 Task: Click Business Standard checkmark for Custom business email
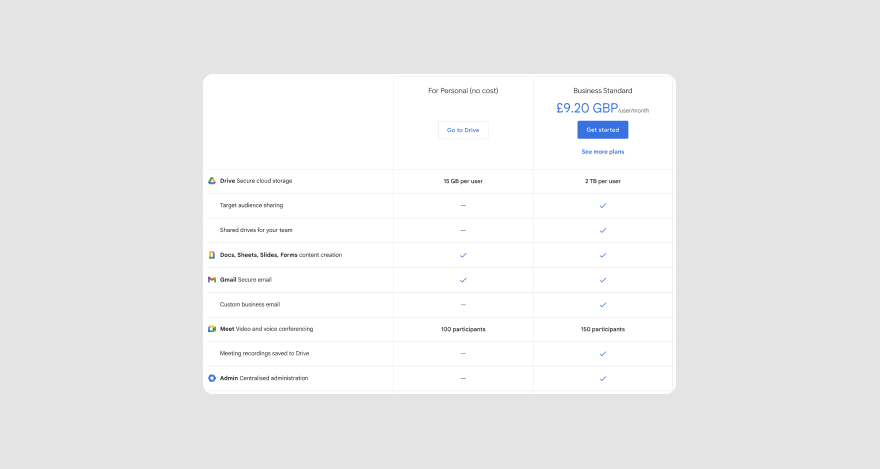pos(603,305)
